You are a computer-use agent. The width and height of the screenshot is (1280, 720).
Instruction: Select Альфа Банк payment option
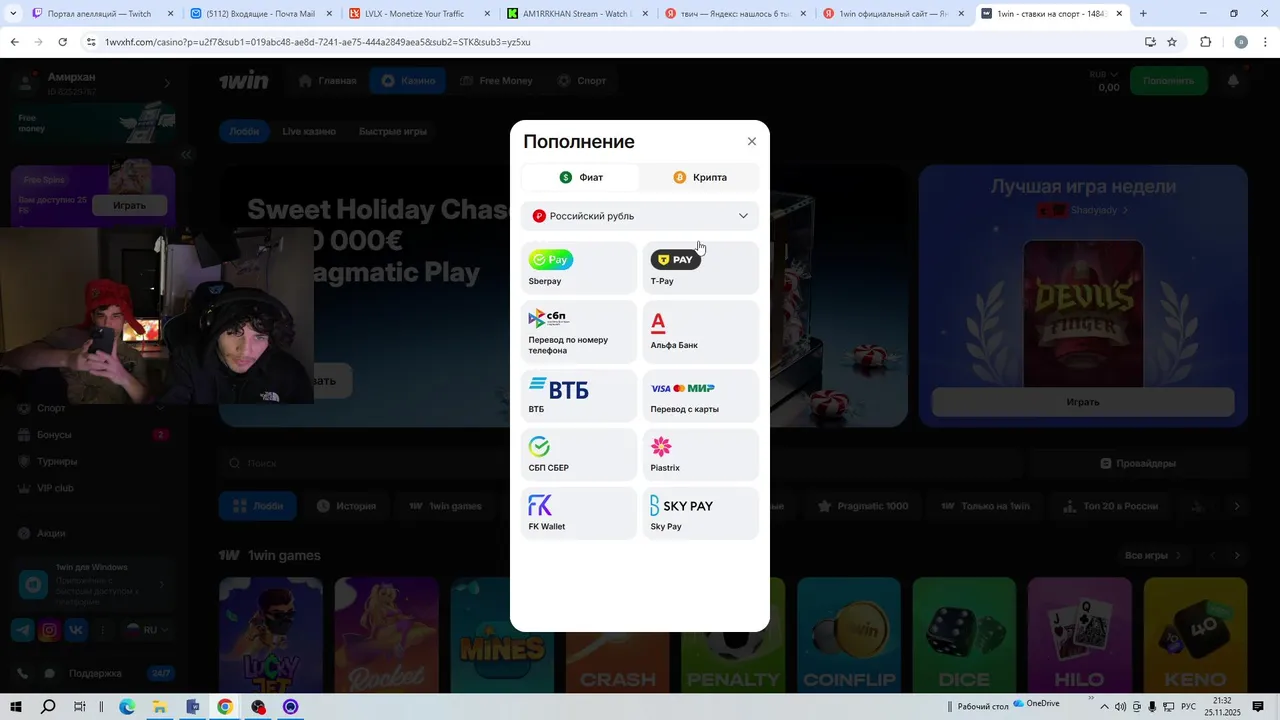tap(701, 332)
